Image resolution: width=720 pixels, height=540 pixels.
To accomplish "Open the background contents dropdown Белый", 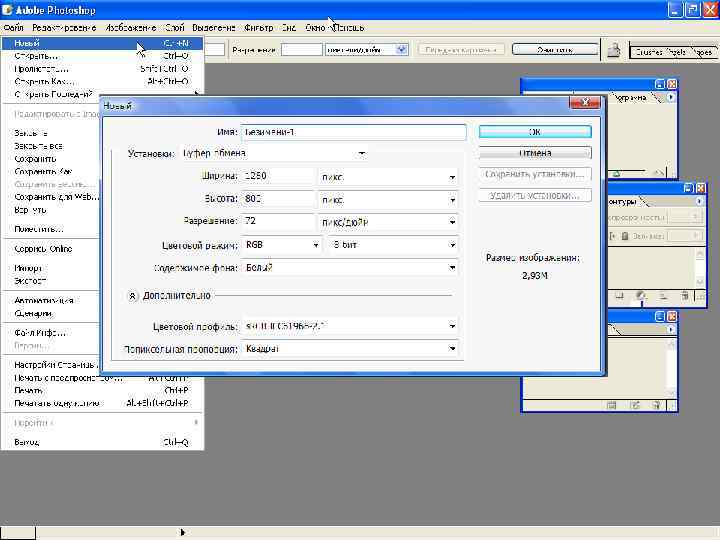I will point(452,268).
